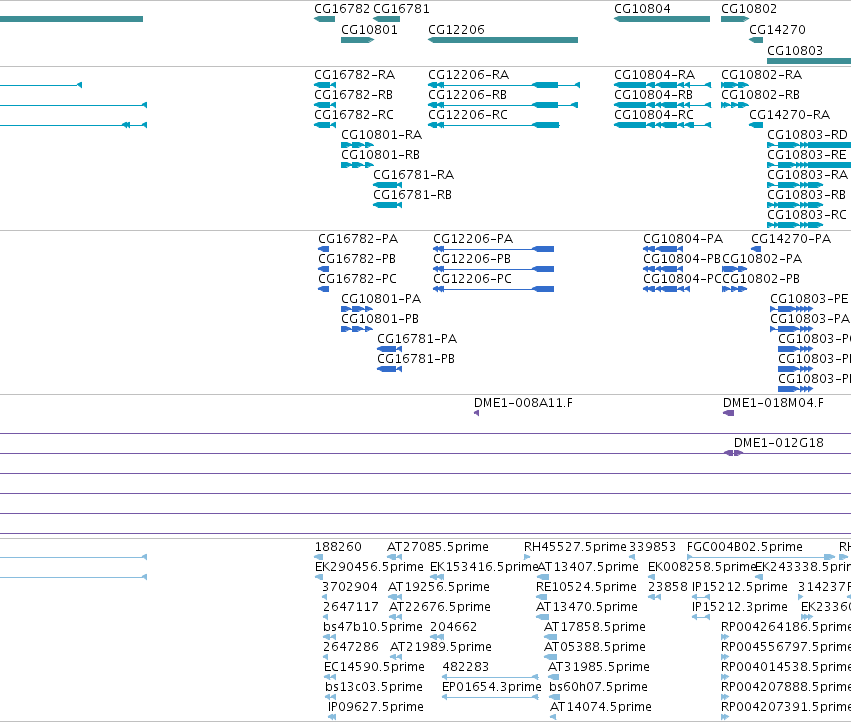The width and height of the screenshot is (851, 722).
Task: Click protein CG16782-PA
Action: 358,239
